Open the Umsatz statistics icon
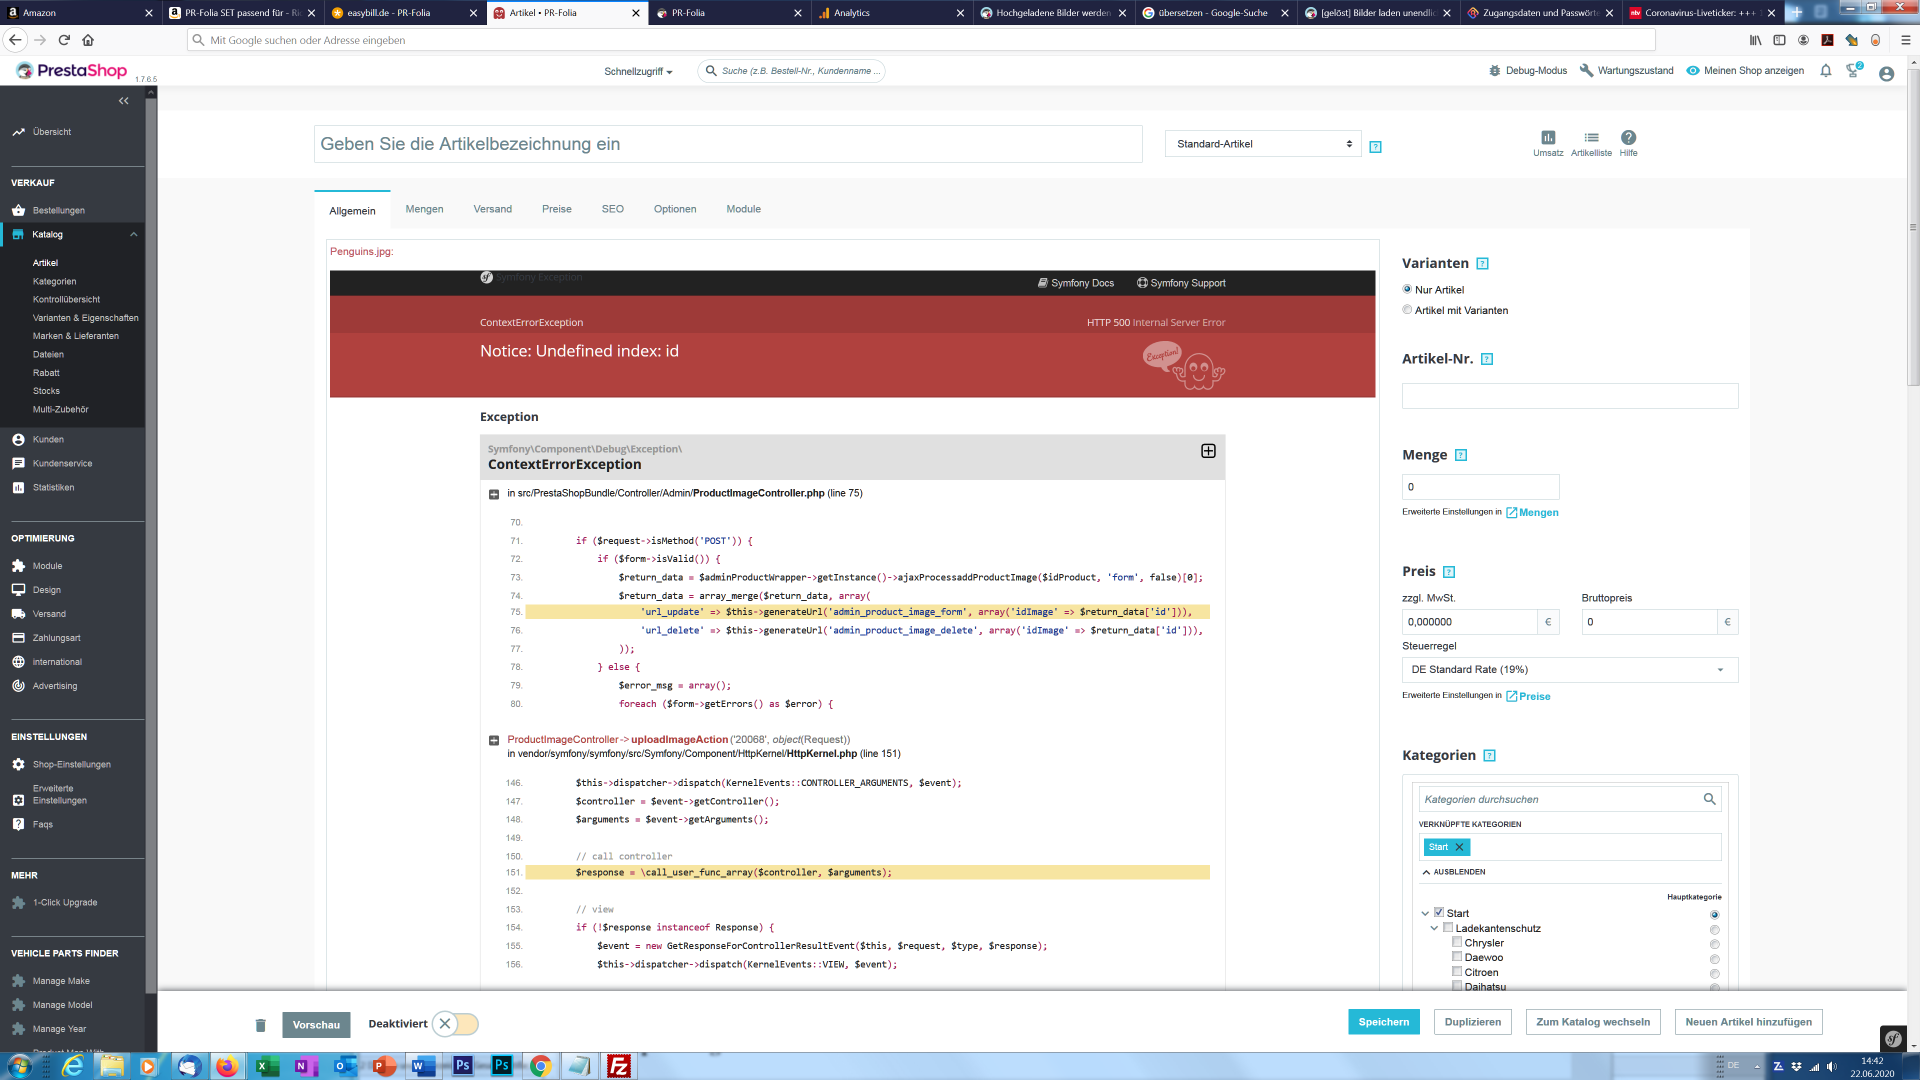This screenshot has width=1920, height=1080. [x=1548, y=138]
